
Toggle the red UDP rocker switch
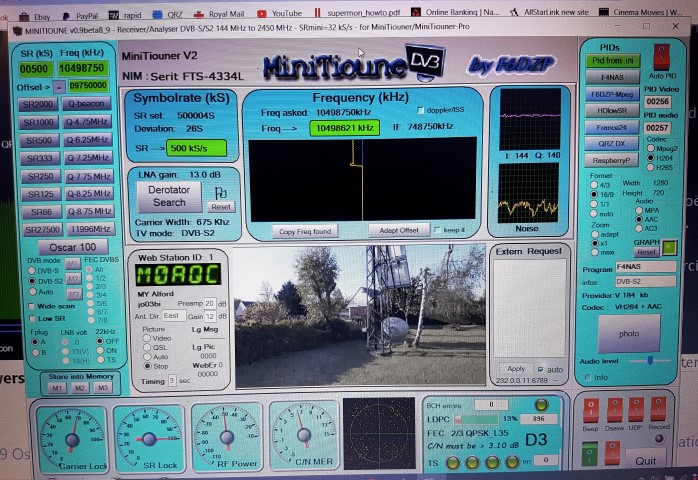pos(636,409)
